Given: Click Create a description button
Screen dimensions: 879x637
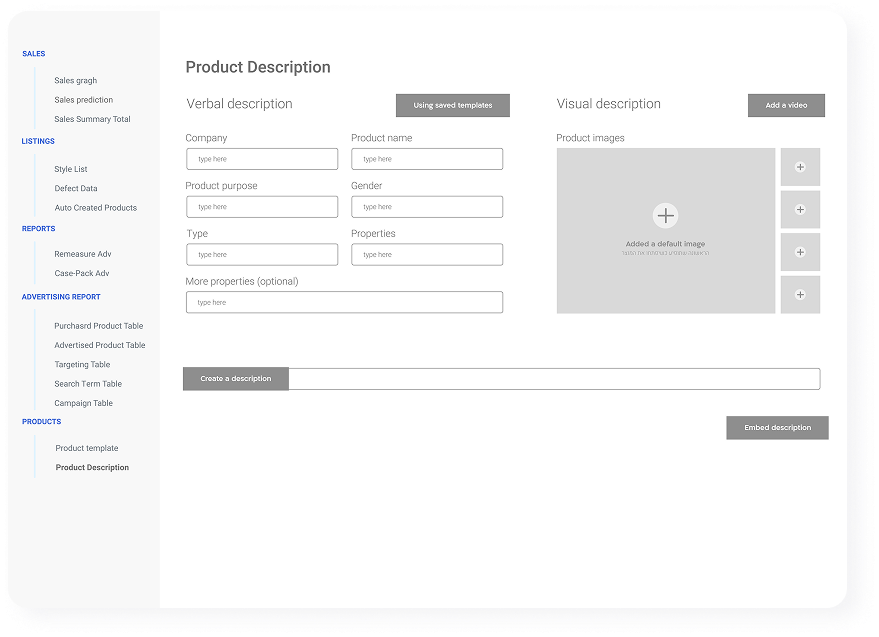Looking at the screenshot, I should coord(235,378).
